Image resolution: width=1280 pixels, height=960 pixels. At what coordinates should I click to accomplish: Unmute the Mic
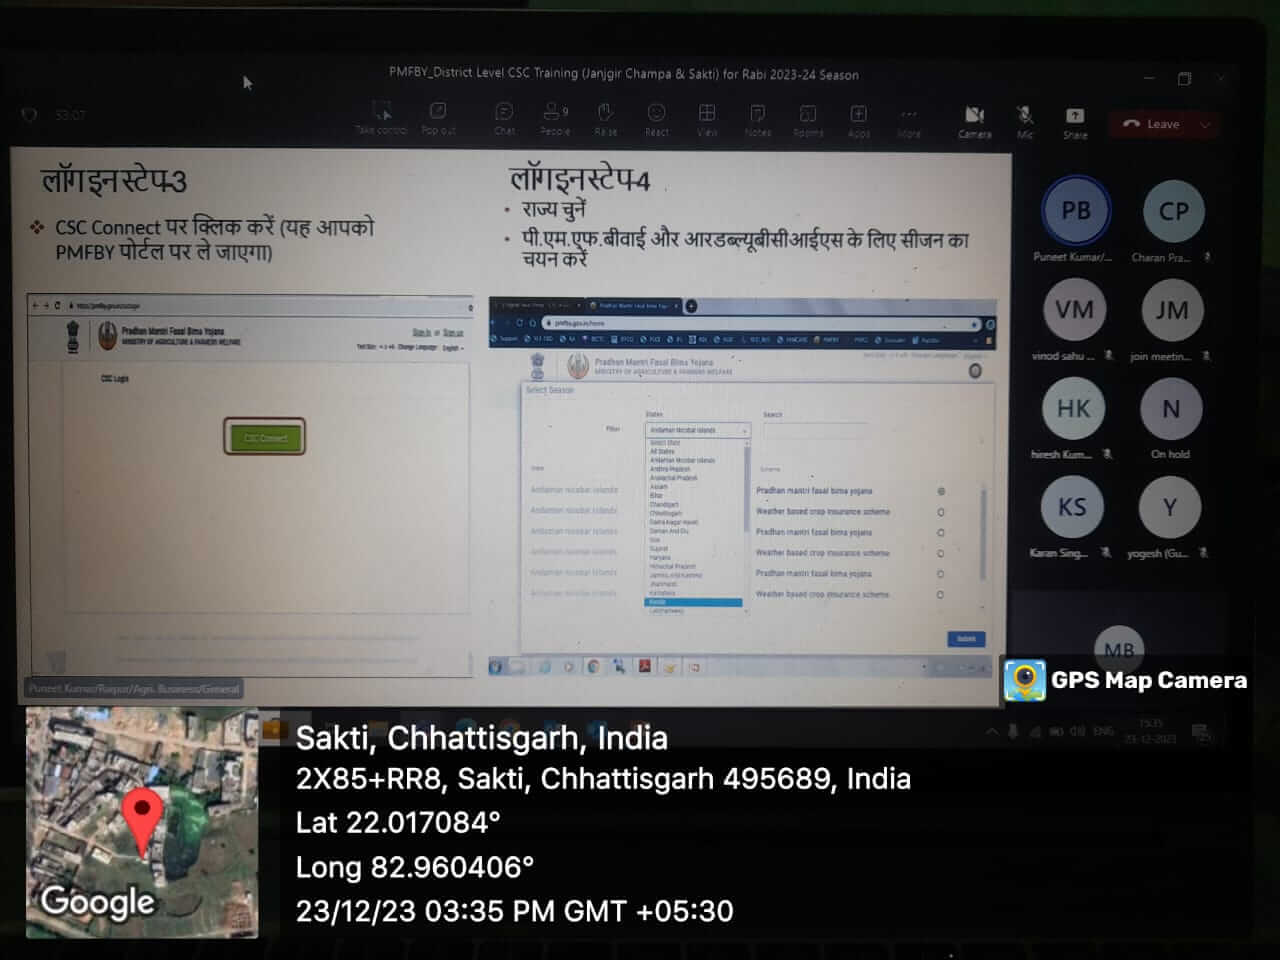[1024, 120]
